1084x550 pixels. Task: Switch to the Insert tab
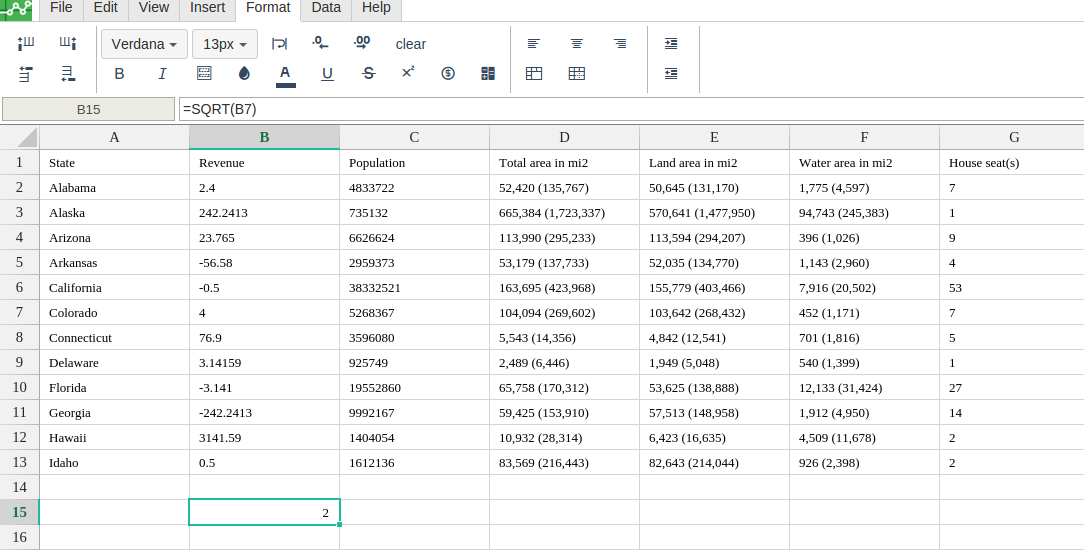pyautogui.click(x=207, y=8)
